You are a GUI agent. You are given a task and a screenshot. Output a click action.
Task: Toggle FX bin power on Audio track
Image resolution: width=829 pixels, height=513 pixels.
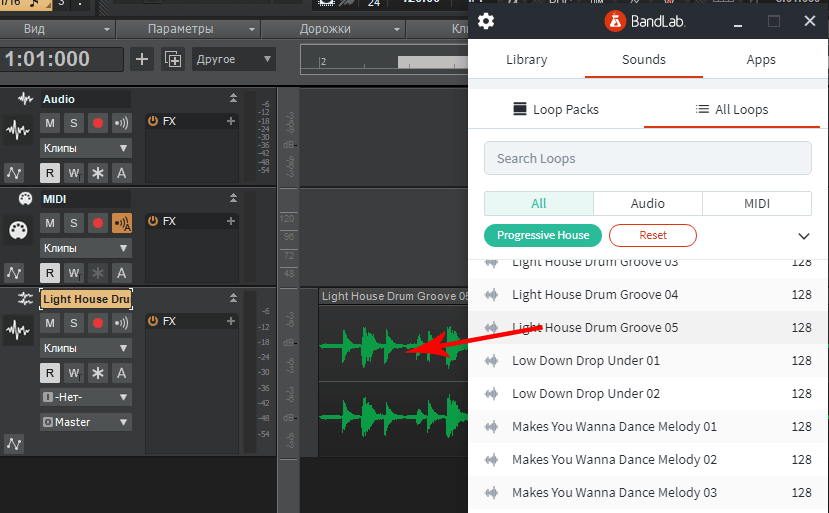click(153, 122)
